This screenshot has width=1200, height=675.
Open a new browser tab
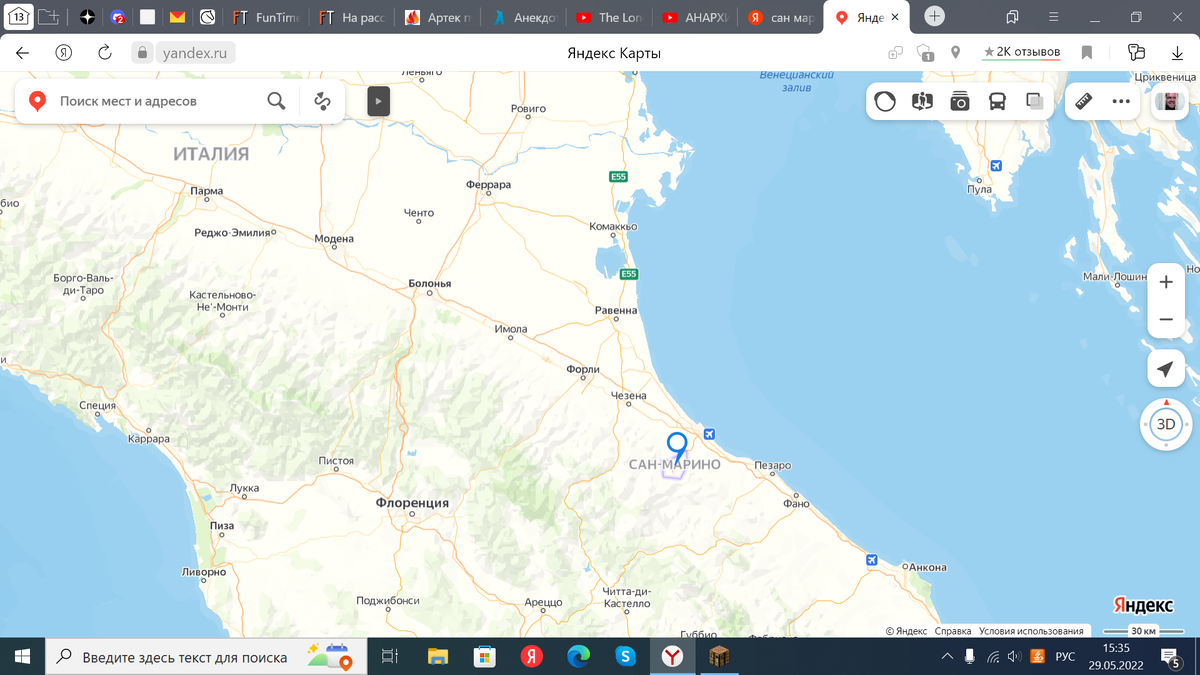(x=934, y=16)
